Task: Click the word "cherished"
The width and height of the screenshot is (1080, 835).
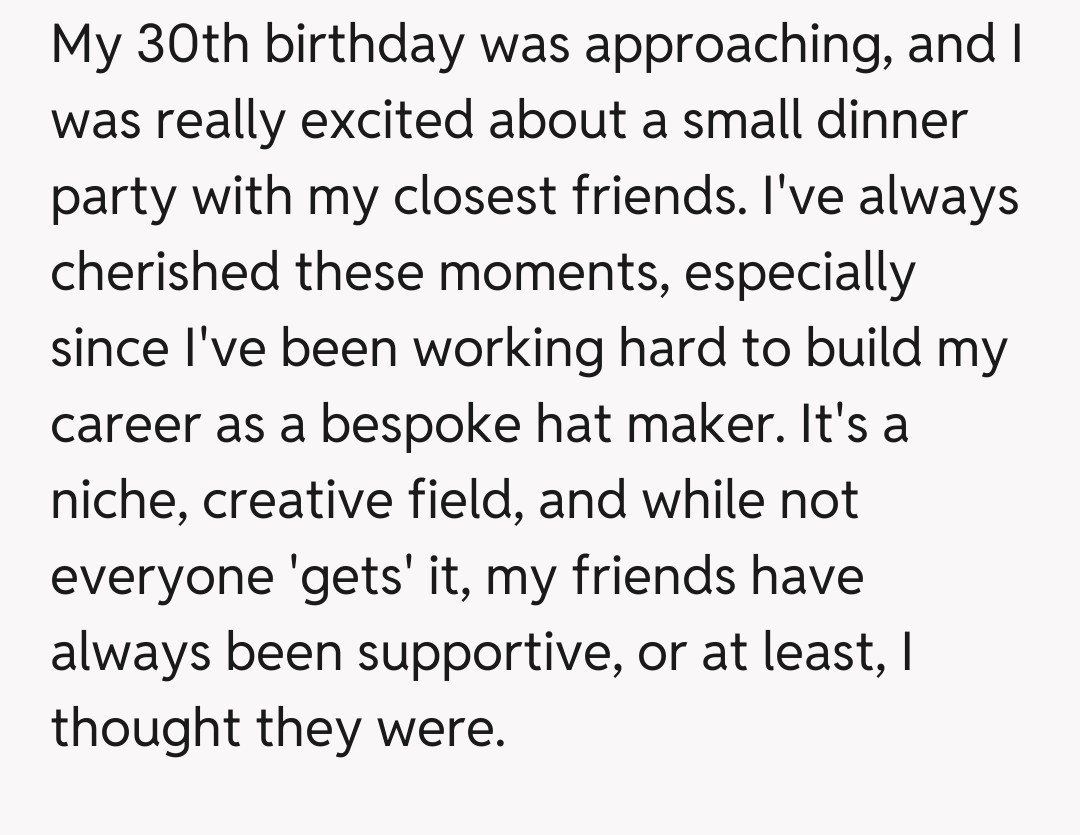Action: tap(163, 274)
